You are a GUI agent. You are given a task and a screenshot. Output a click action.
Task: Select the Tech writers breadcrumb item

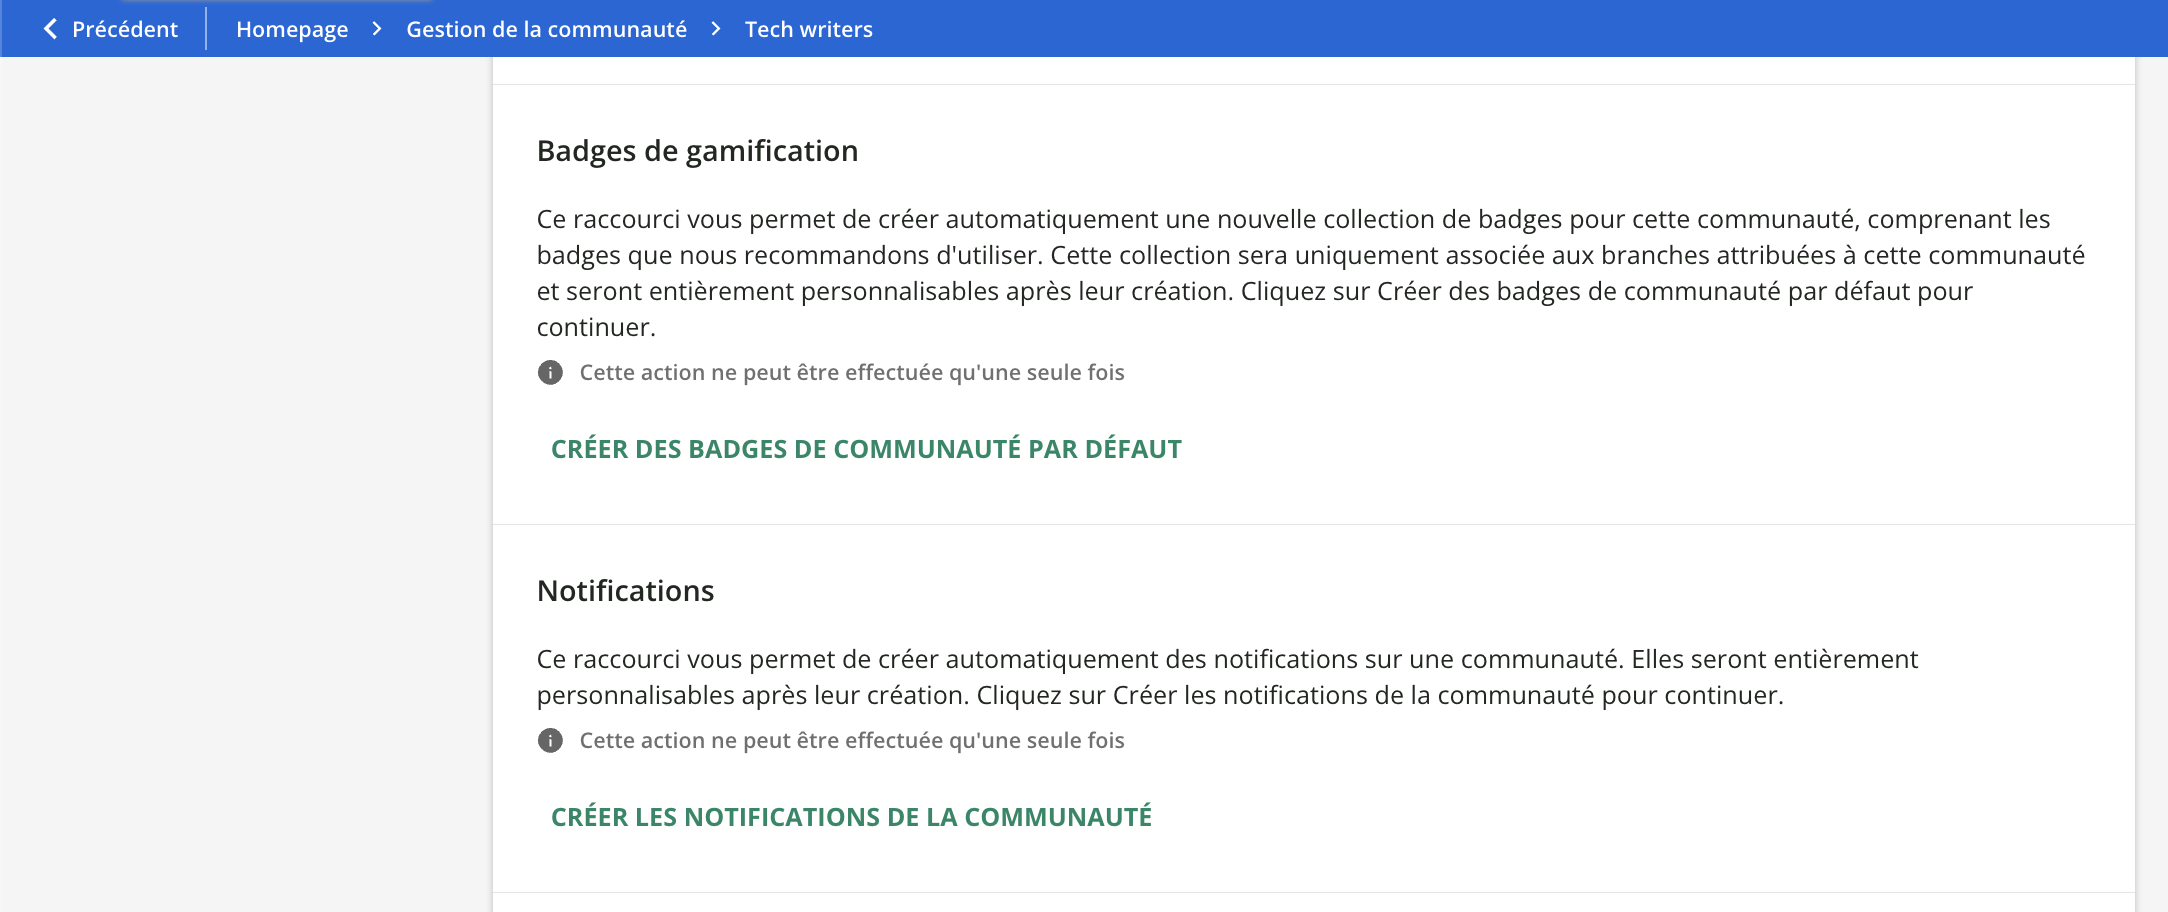[806, 28]
